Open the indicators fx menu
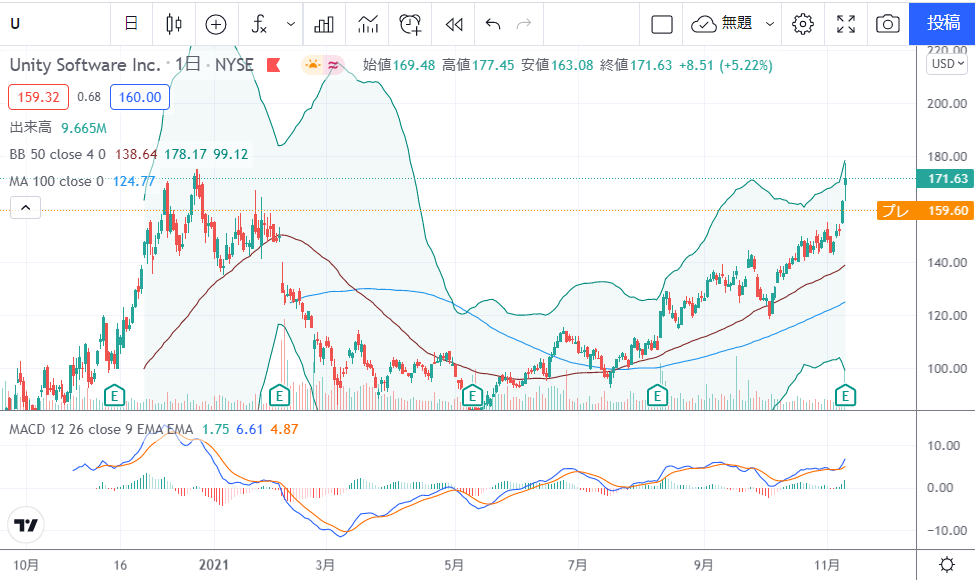 coord(259,24)
